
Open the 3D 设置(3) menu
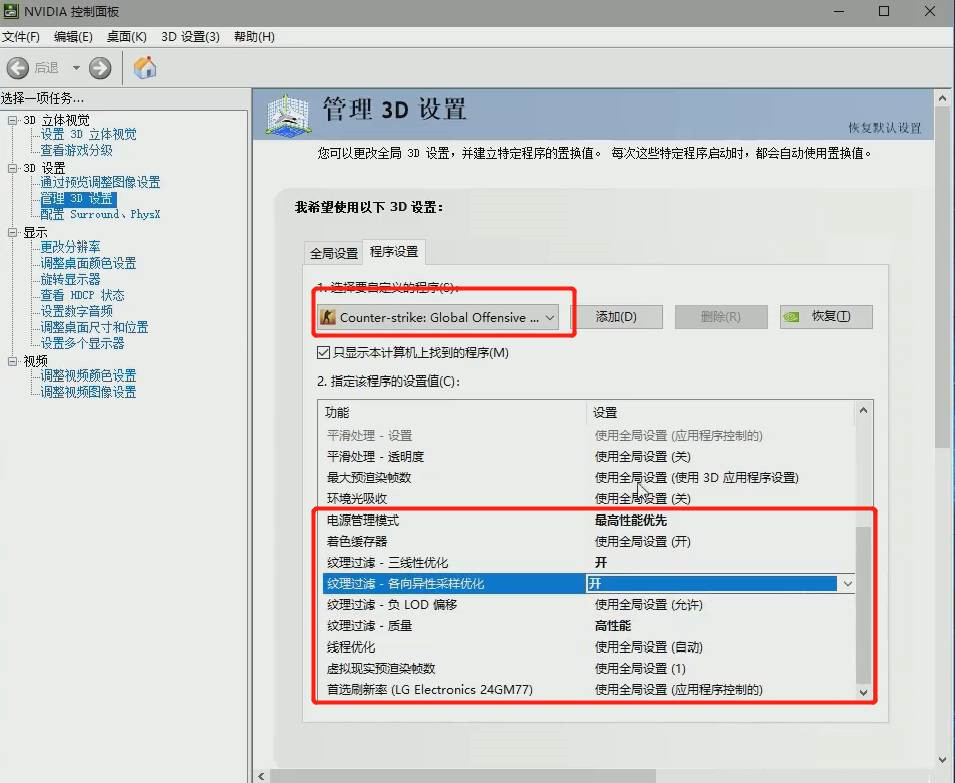[x=190, y=37]
